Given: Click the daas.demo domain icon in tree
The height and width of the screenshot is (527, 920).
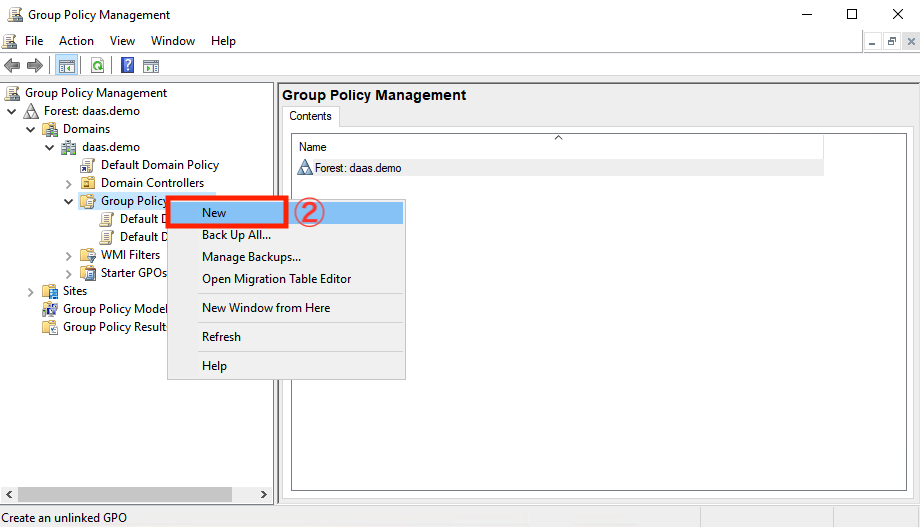Looking at the screenshot, I should [69, 147].
